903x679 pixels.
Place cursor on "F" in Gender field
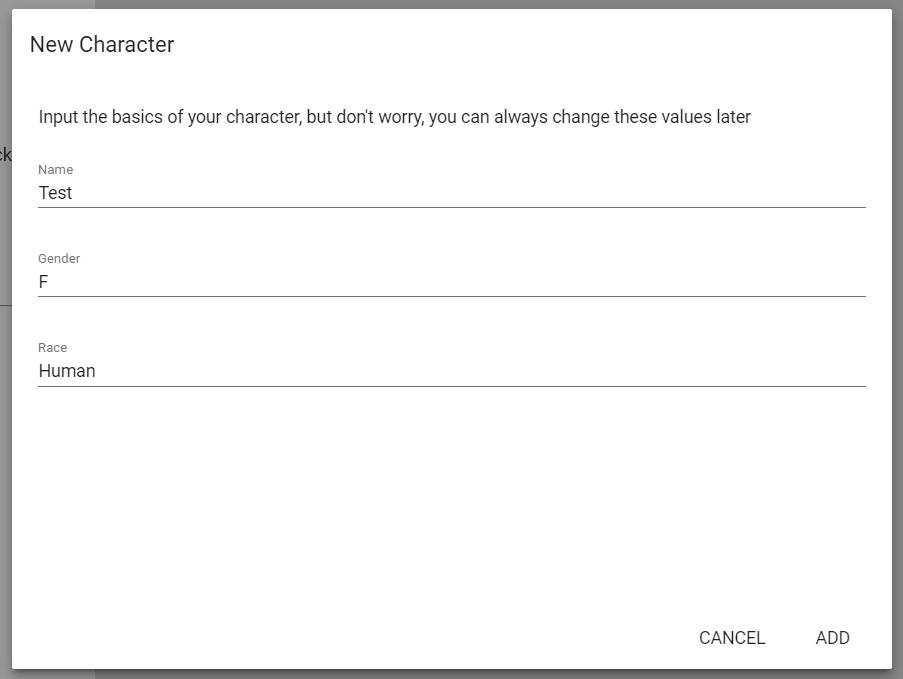[44, 282]
